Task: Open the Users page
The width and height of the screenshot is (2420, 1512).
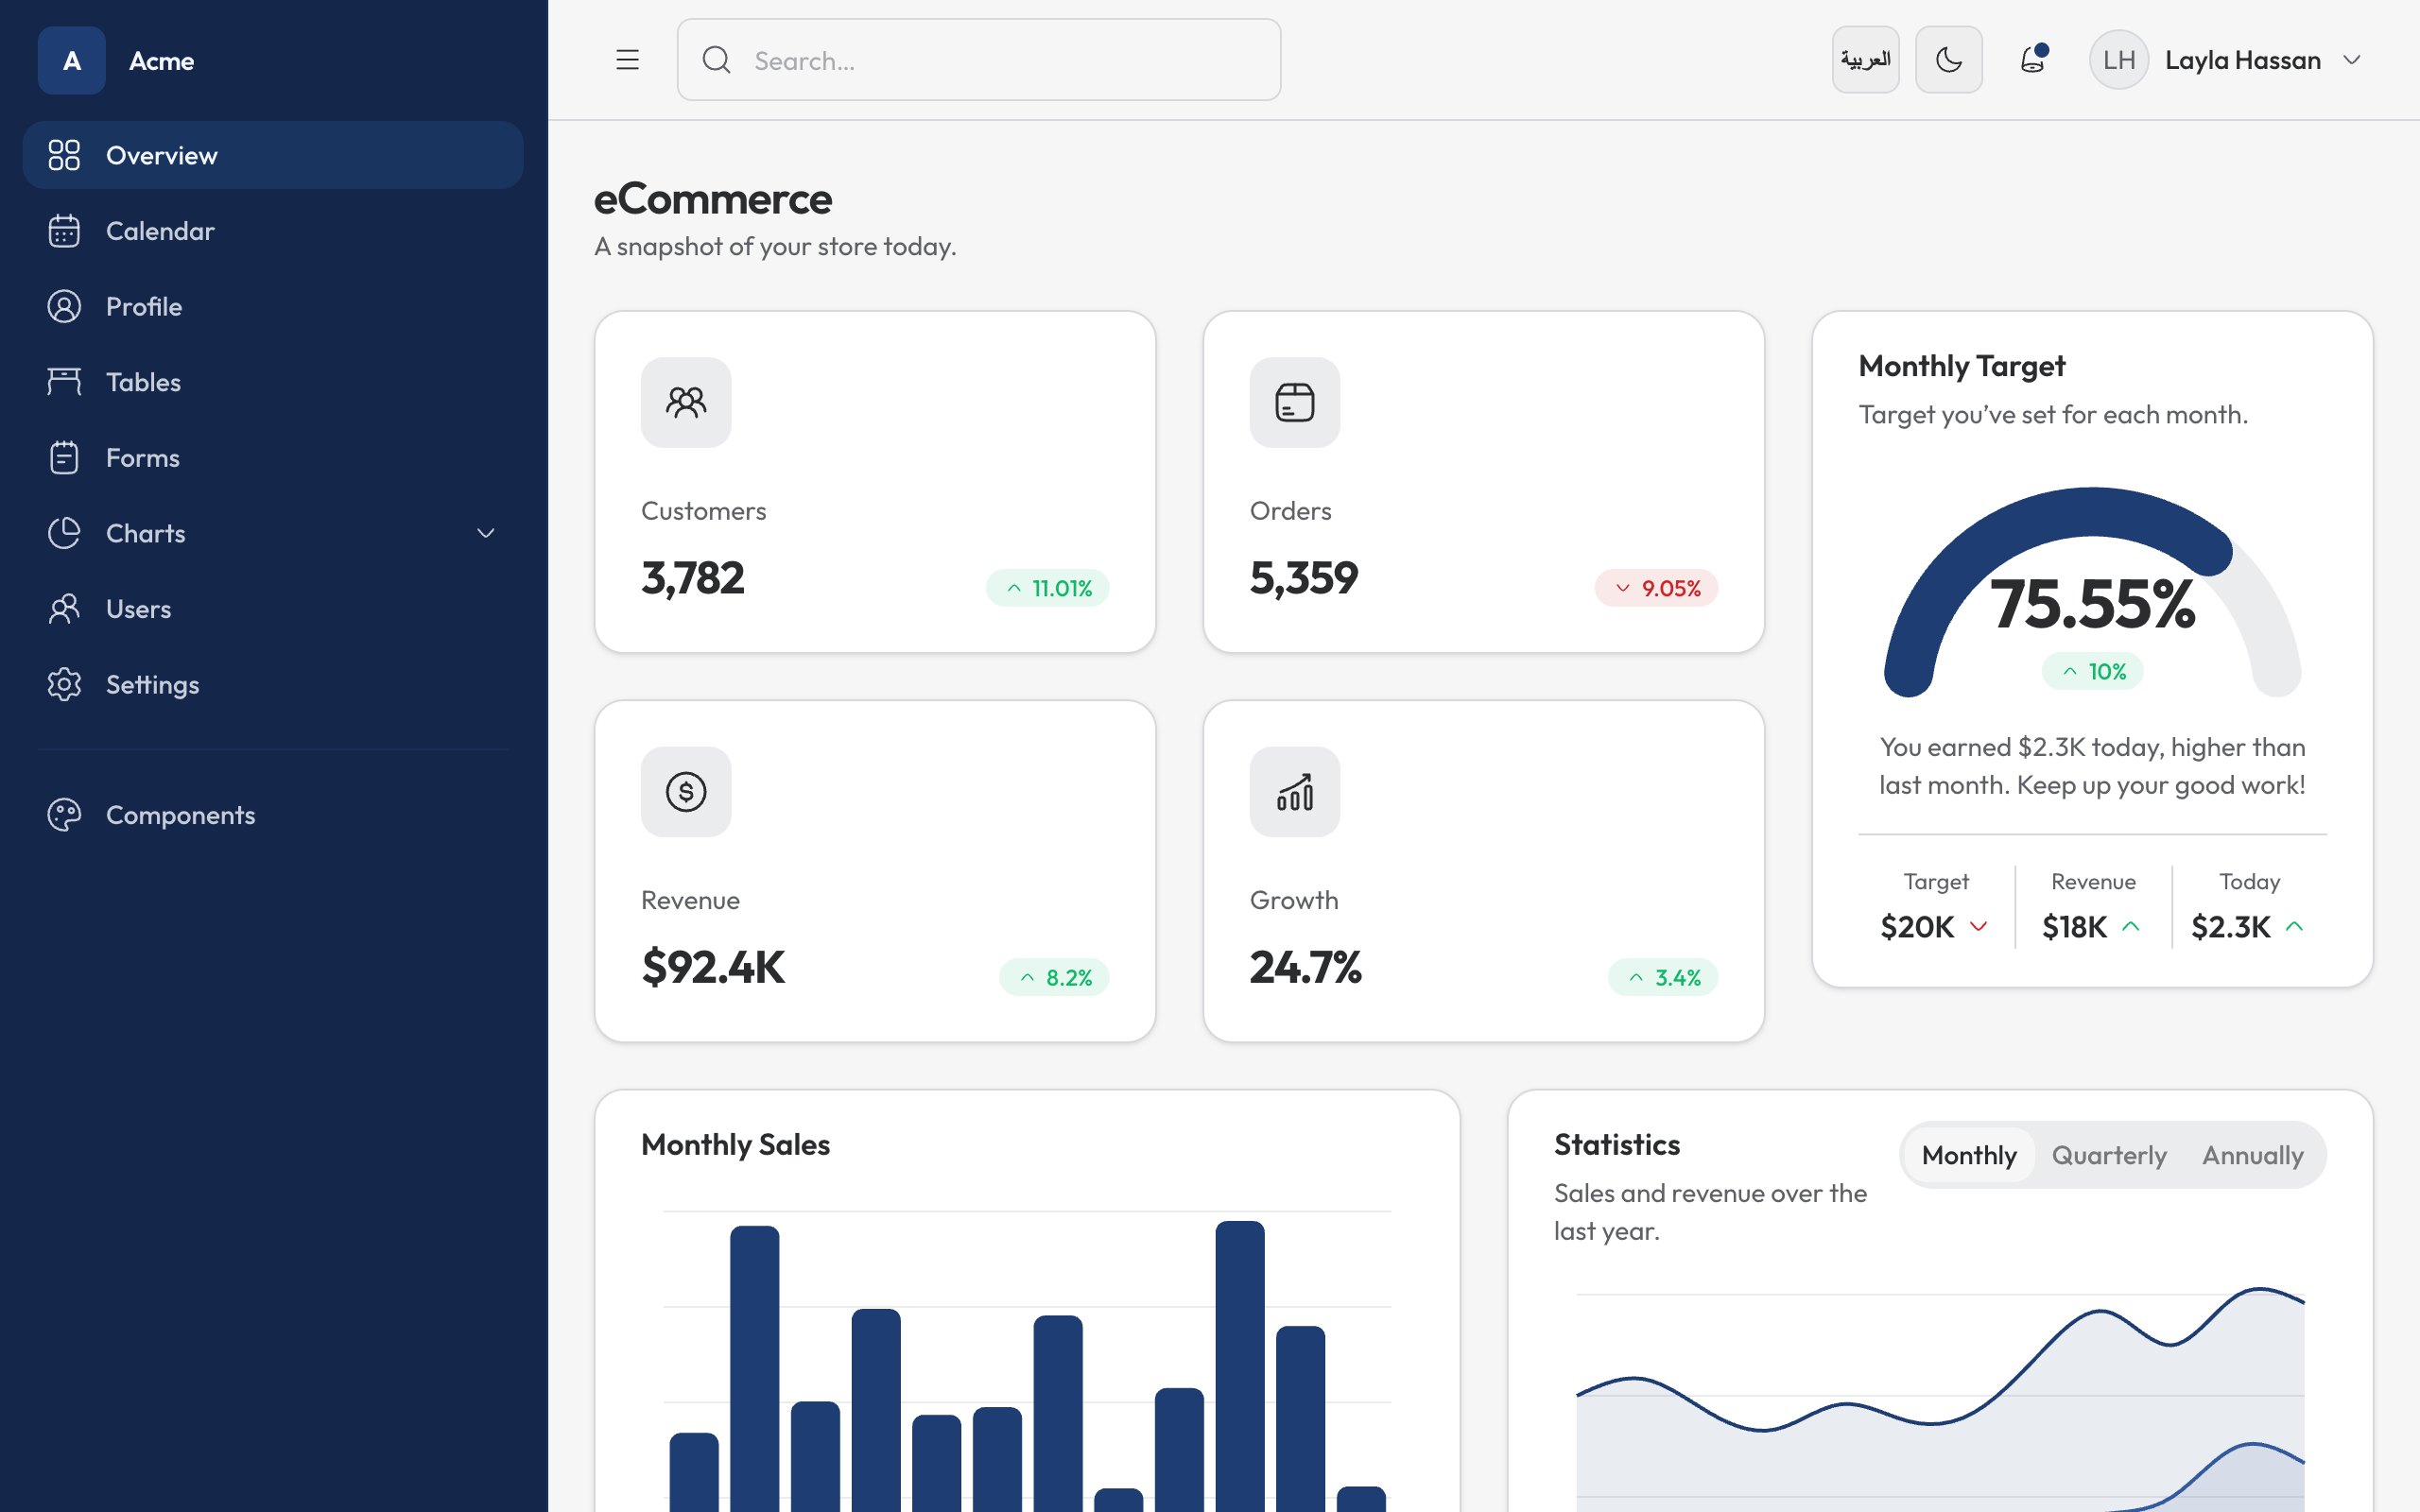Action: pos(273,609)
